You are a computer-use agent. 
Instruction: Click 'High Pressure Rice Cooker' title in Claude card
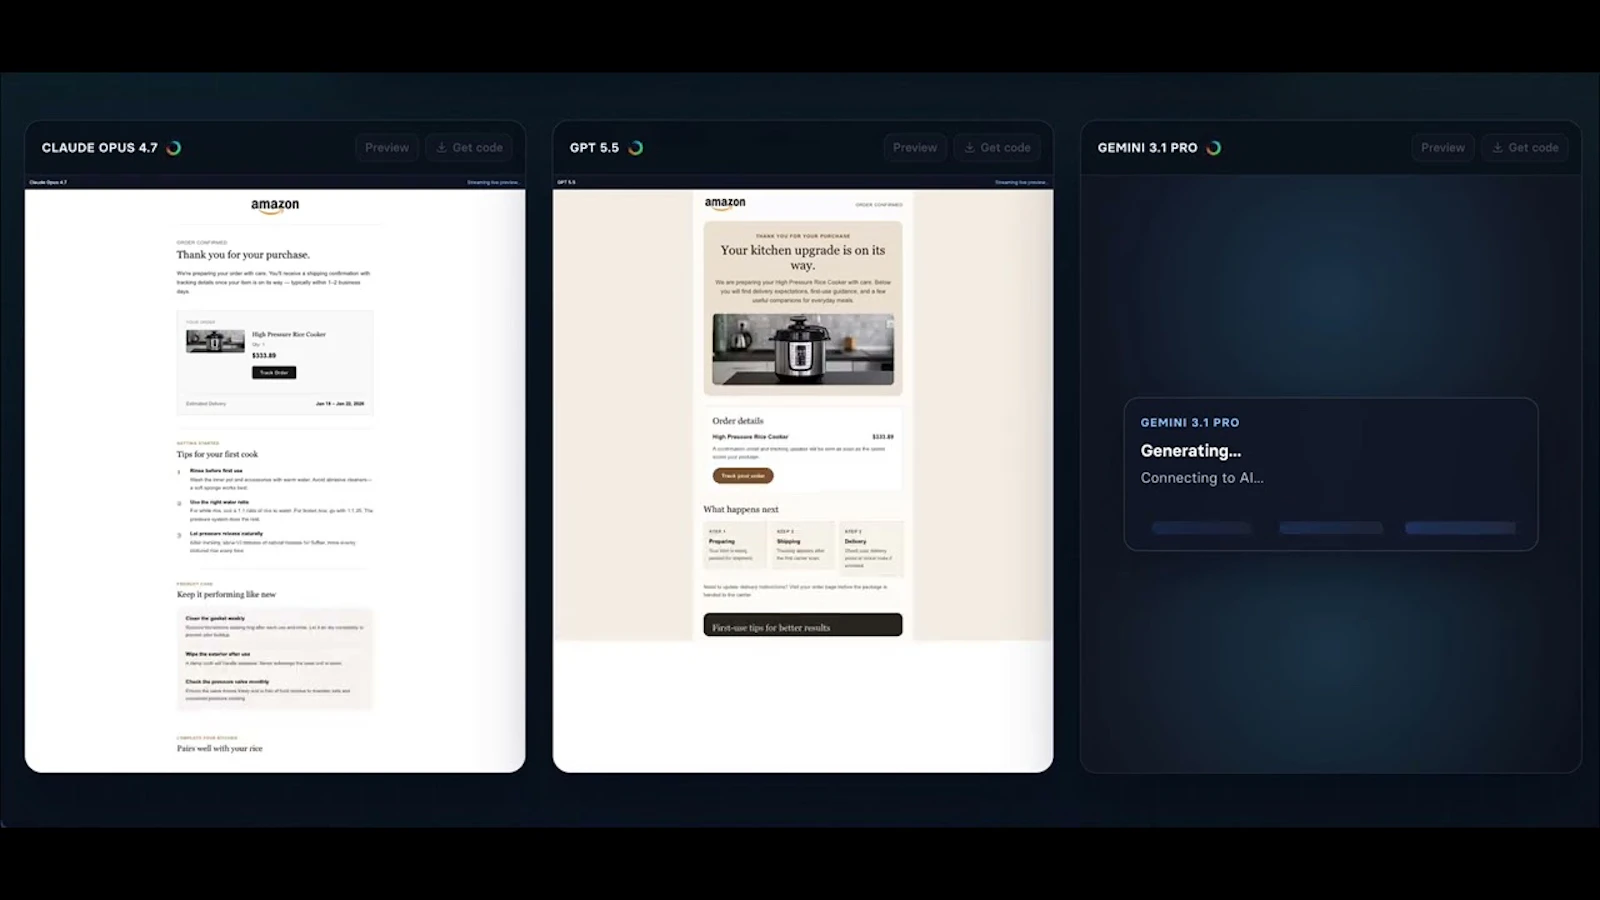tap(289, 334)
